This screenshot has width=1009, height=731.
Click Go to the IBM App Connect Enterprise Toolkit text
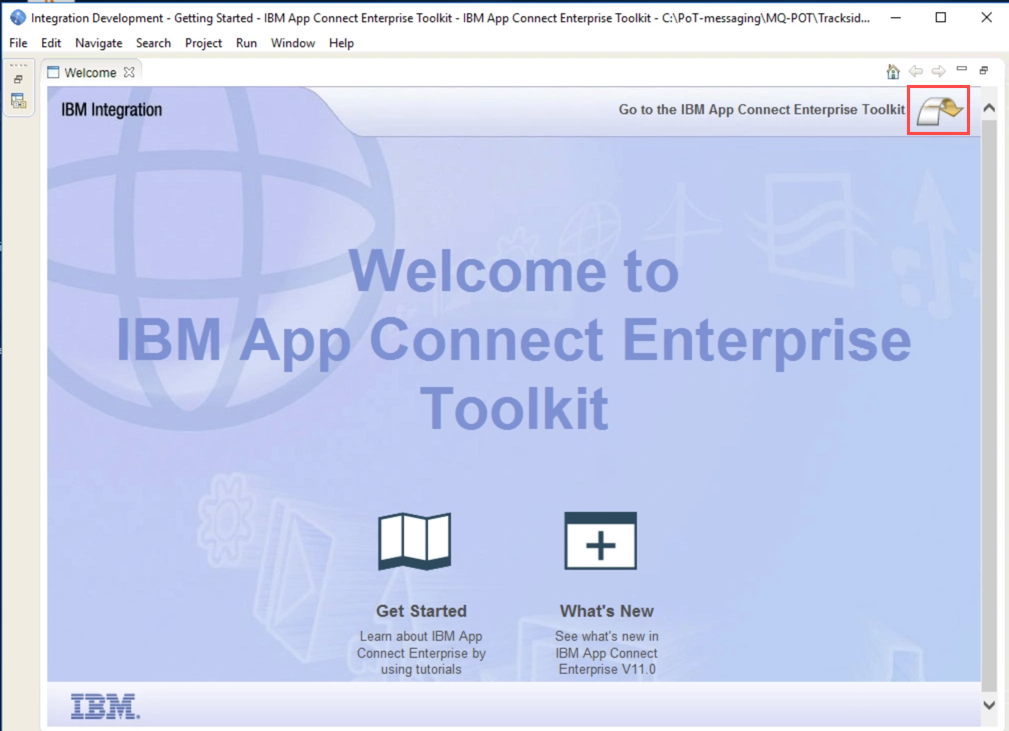762,109
